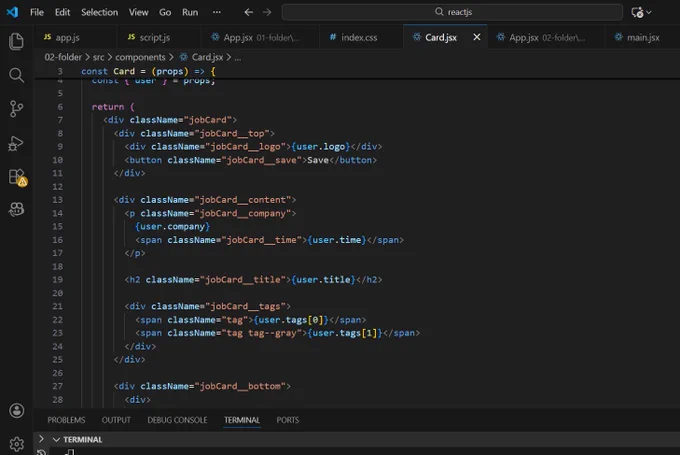Open the Edit menu
This screenshot has width=680, height=455.
coord(62,12)
